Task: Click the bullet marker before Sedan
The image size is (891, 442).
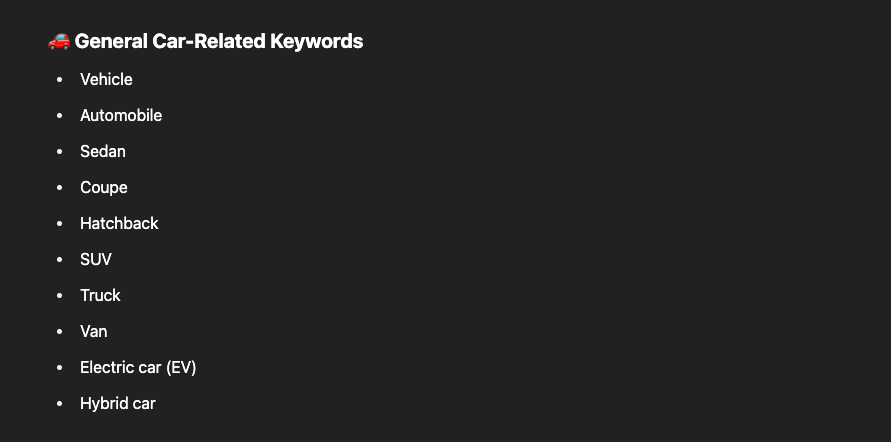Action: (60, 152)
